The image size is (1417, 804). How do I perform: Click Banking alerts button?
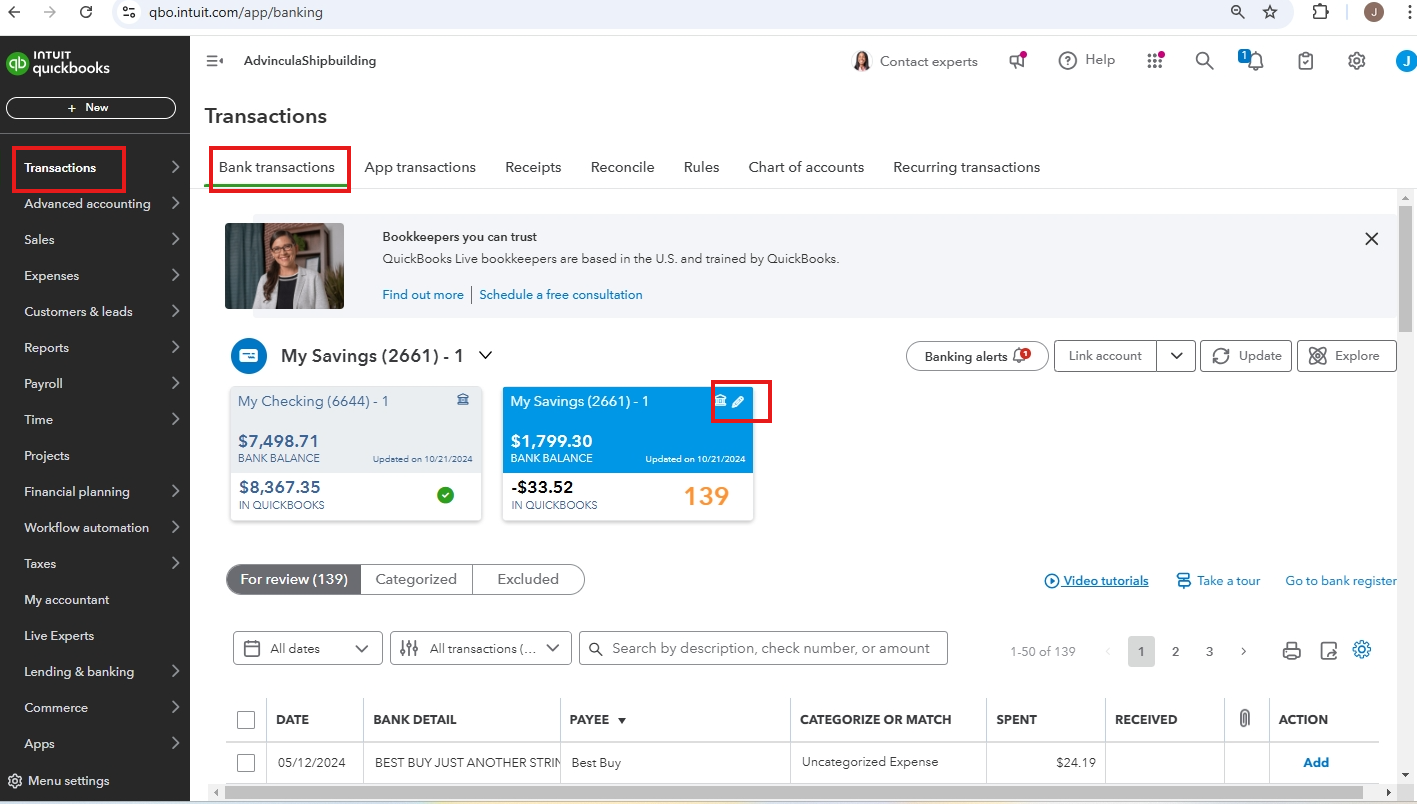(977, 356)
